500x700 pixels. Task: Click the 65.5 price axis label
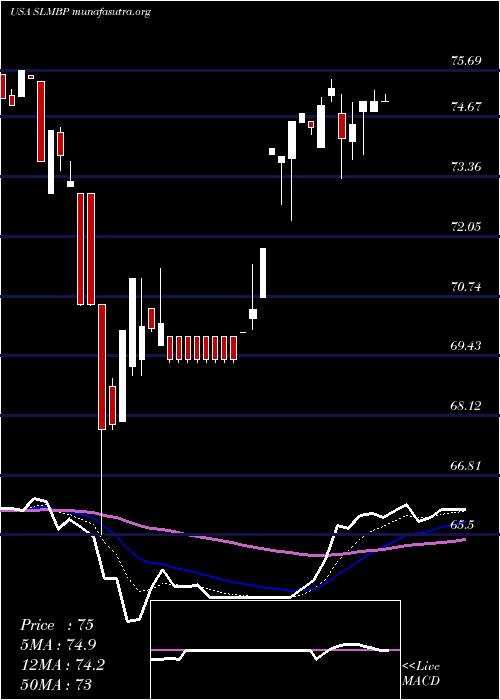(462, 525)
